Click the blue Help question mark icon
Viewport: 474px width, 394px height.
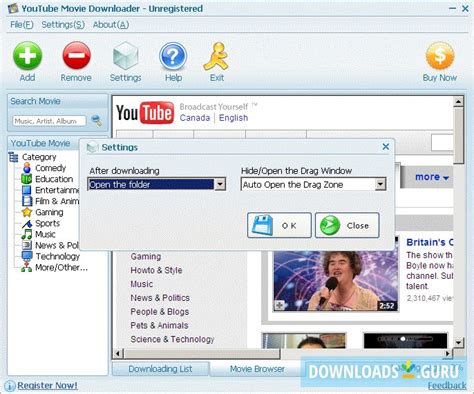pos(173,56)
